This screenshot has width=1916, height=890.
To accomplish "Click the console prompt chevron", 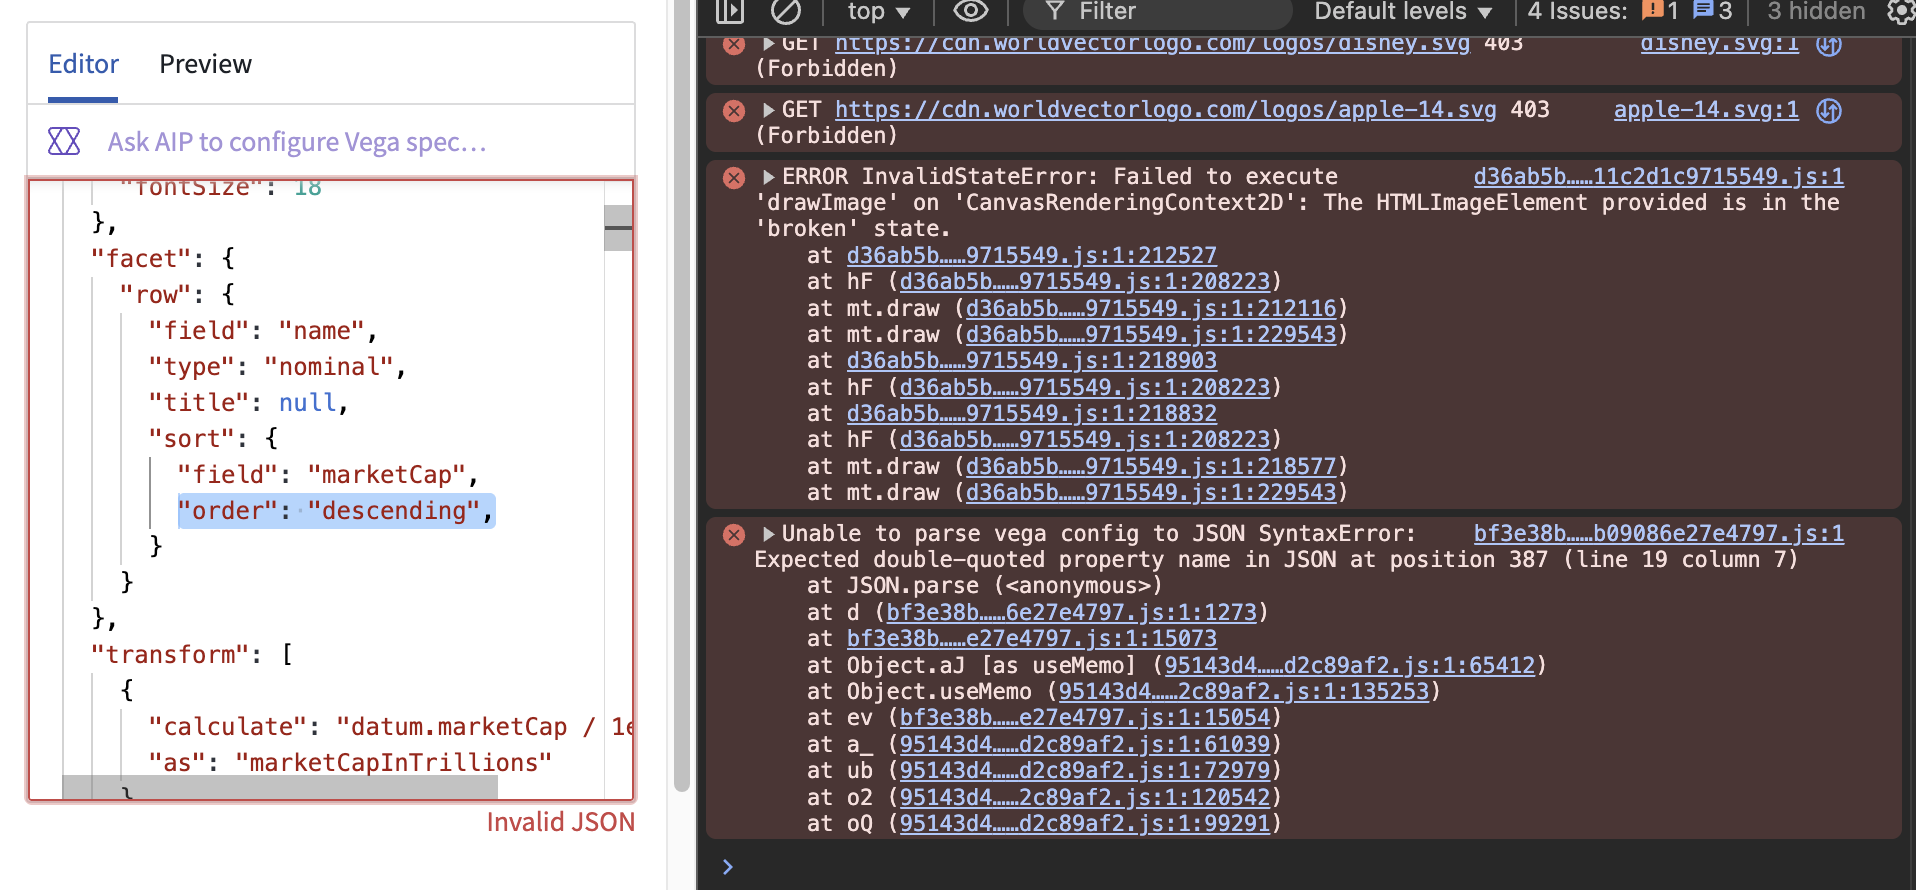I will (728, 867).
